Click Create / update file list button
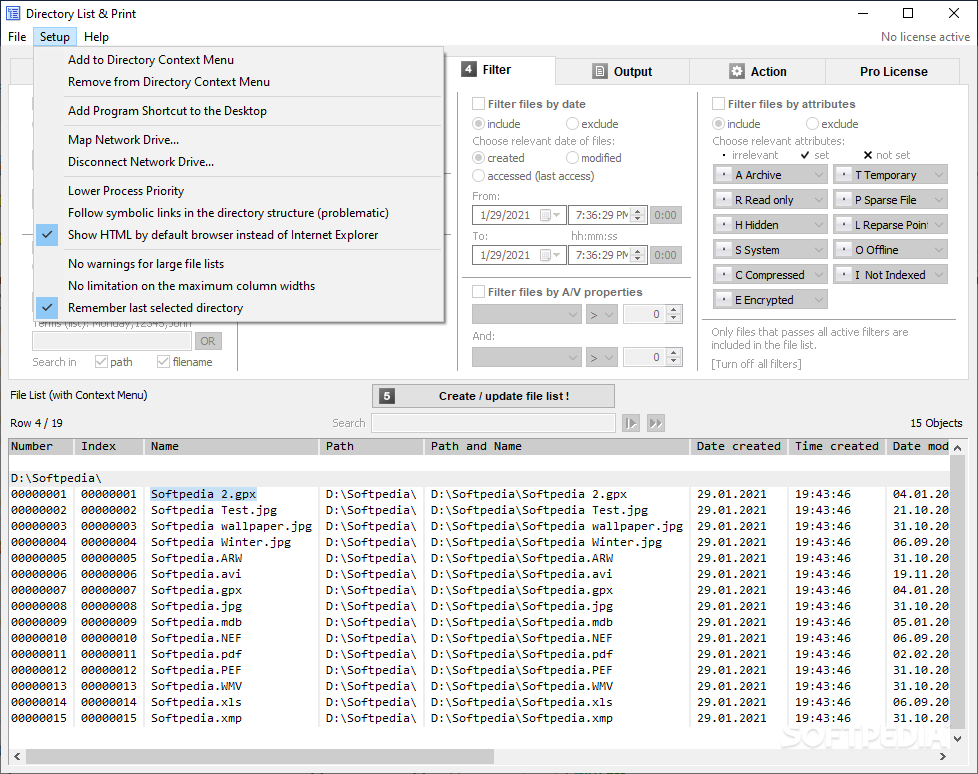978x774 pixels. [x=493, y=396]
